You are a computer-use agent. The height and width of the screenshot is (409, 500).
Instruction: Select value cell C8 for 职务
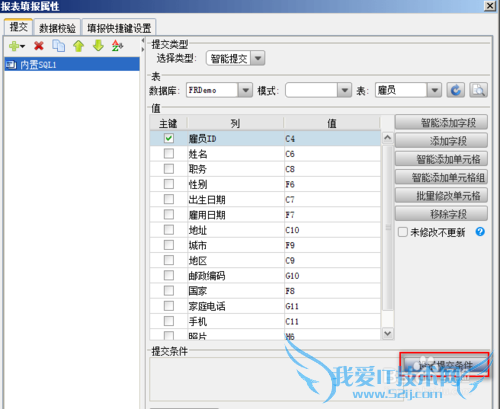(x=332, y=169)
